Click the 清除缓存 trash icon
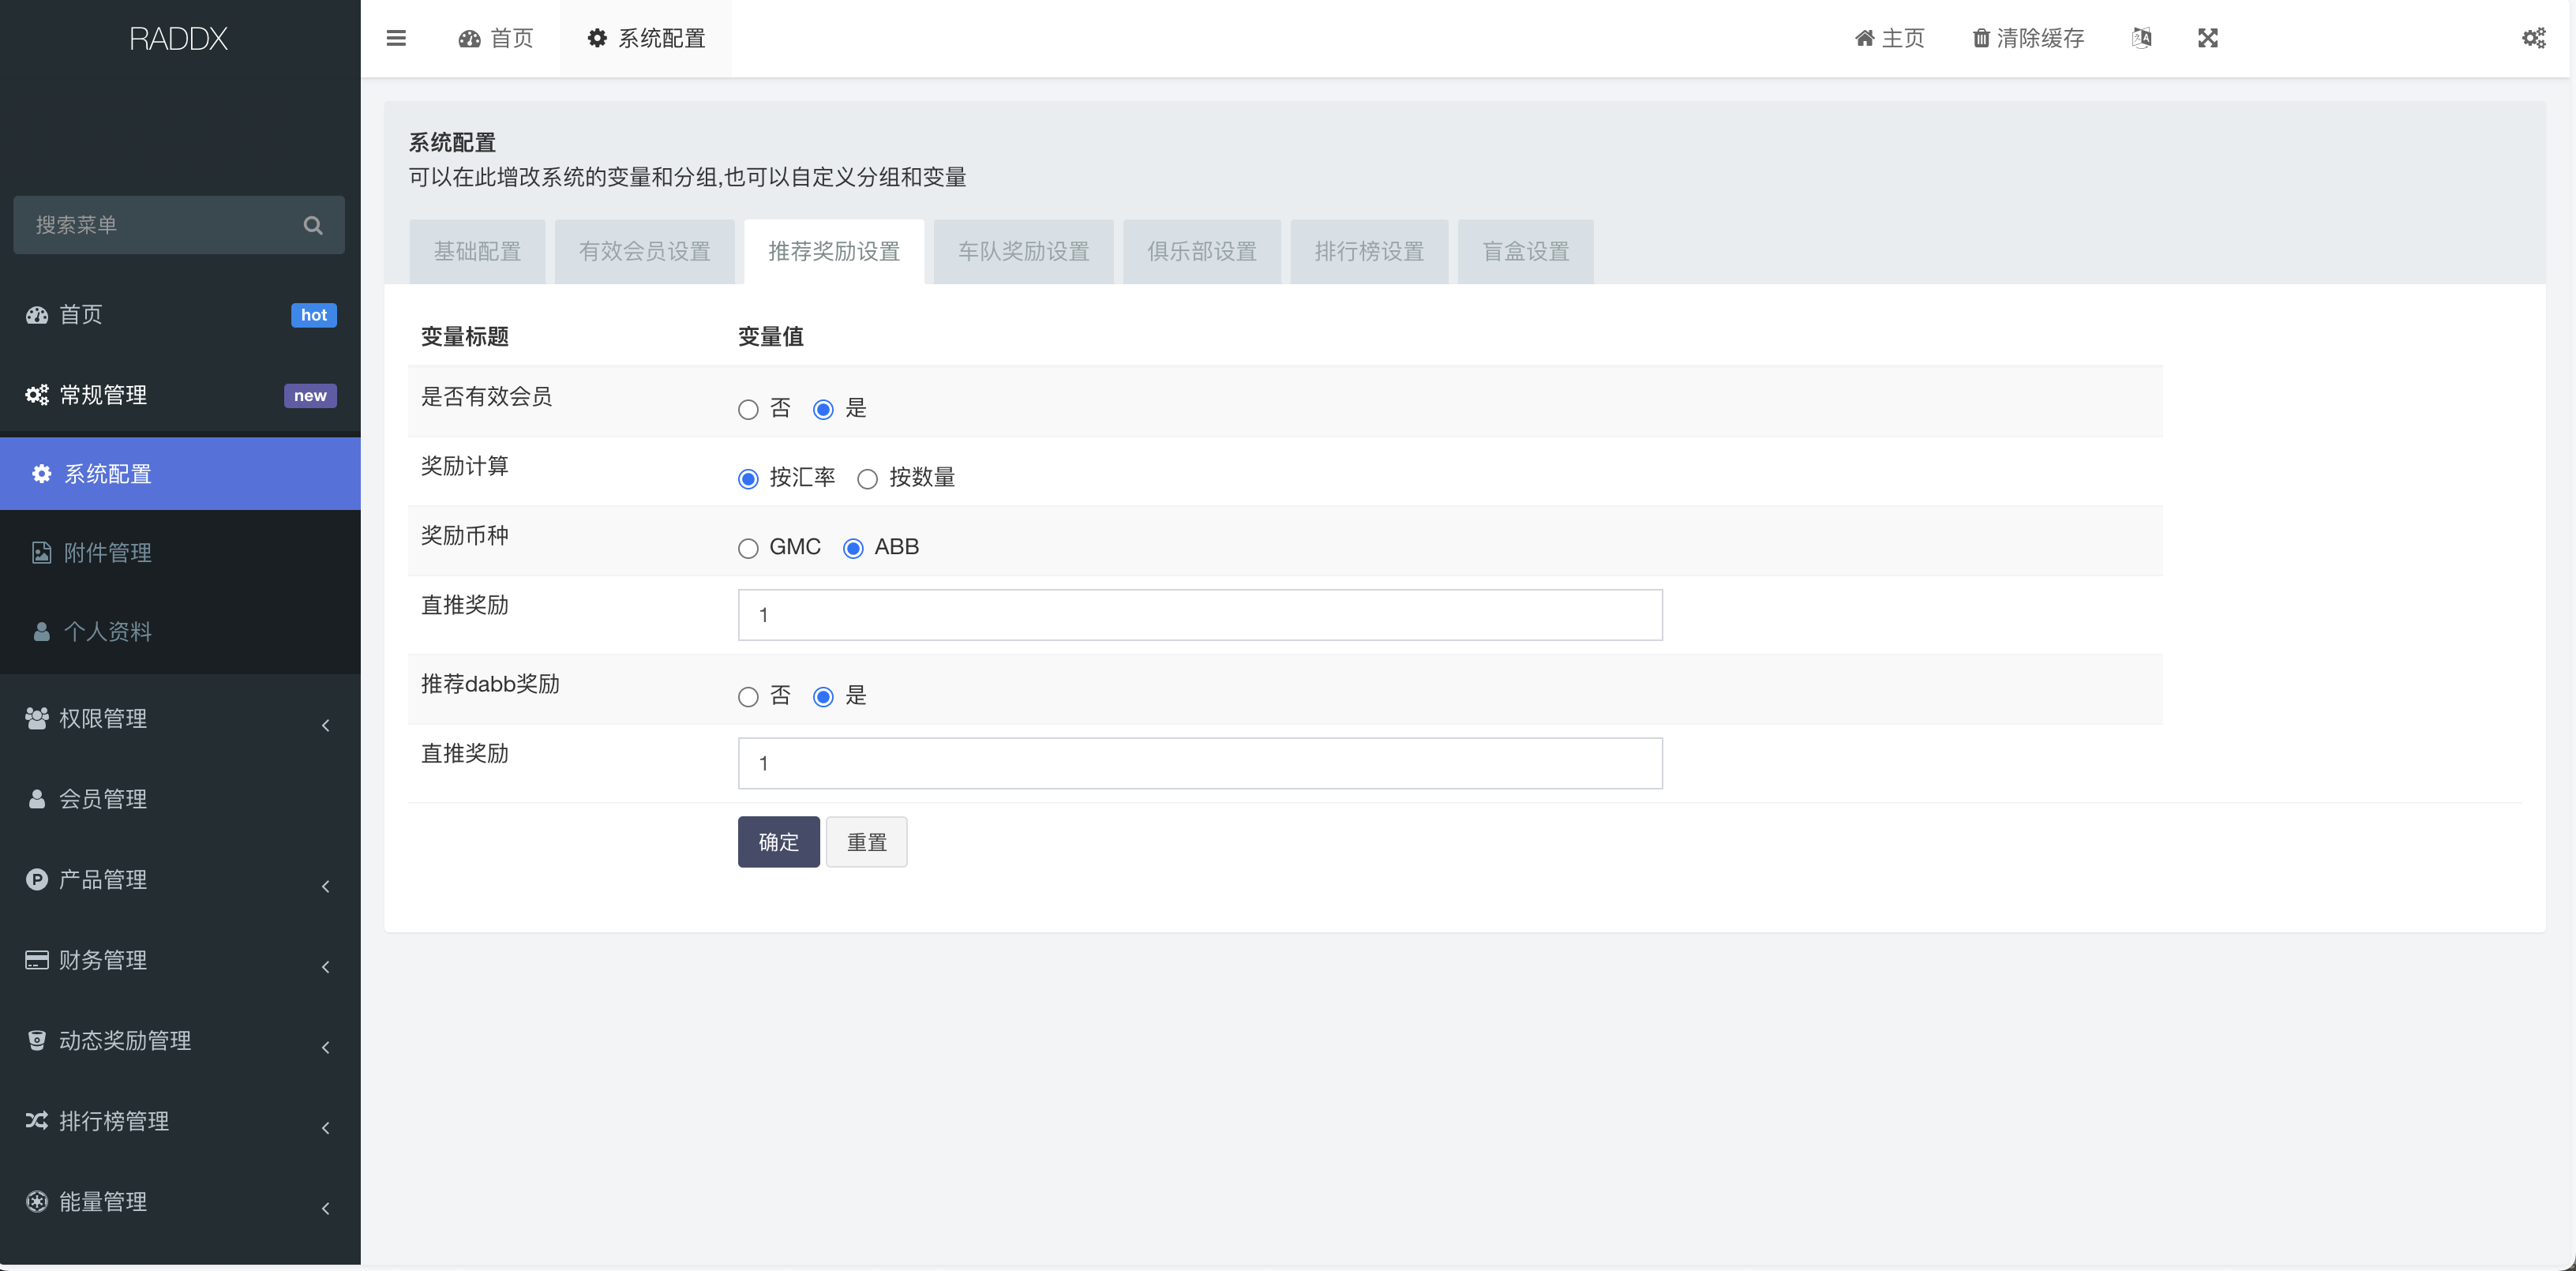2576x1271 pixels. point(1981,38)
